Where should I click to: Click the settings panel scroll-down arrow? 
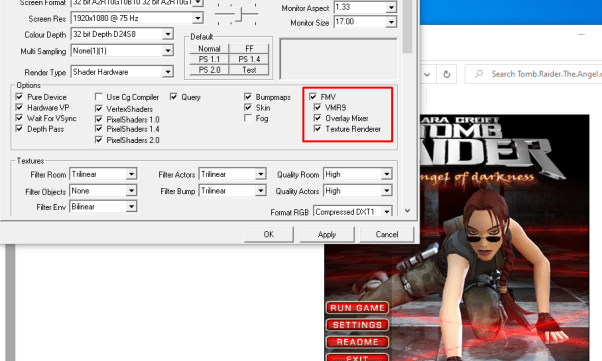pos(407,211)
